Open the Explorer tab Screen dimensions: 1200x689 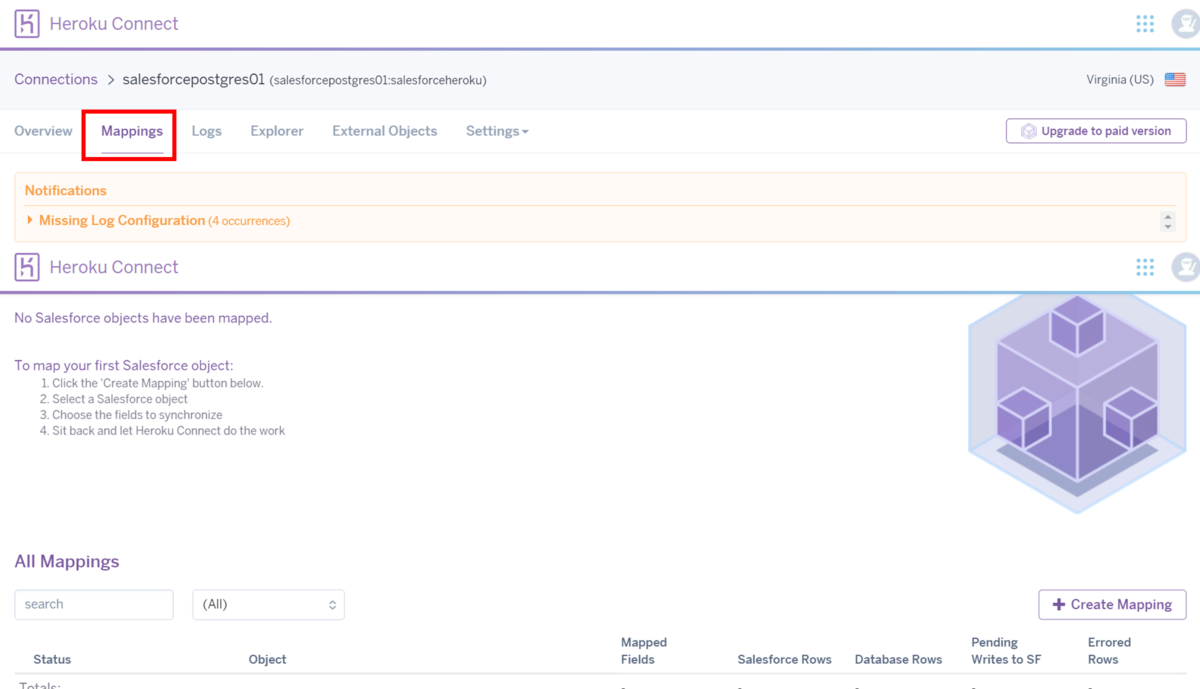coord(277,131)
